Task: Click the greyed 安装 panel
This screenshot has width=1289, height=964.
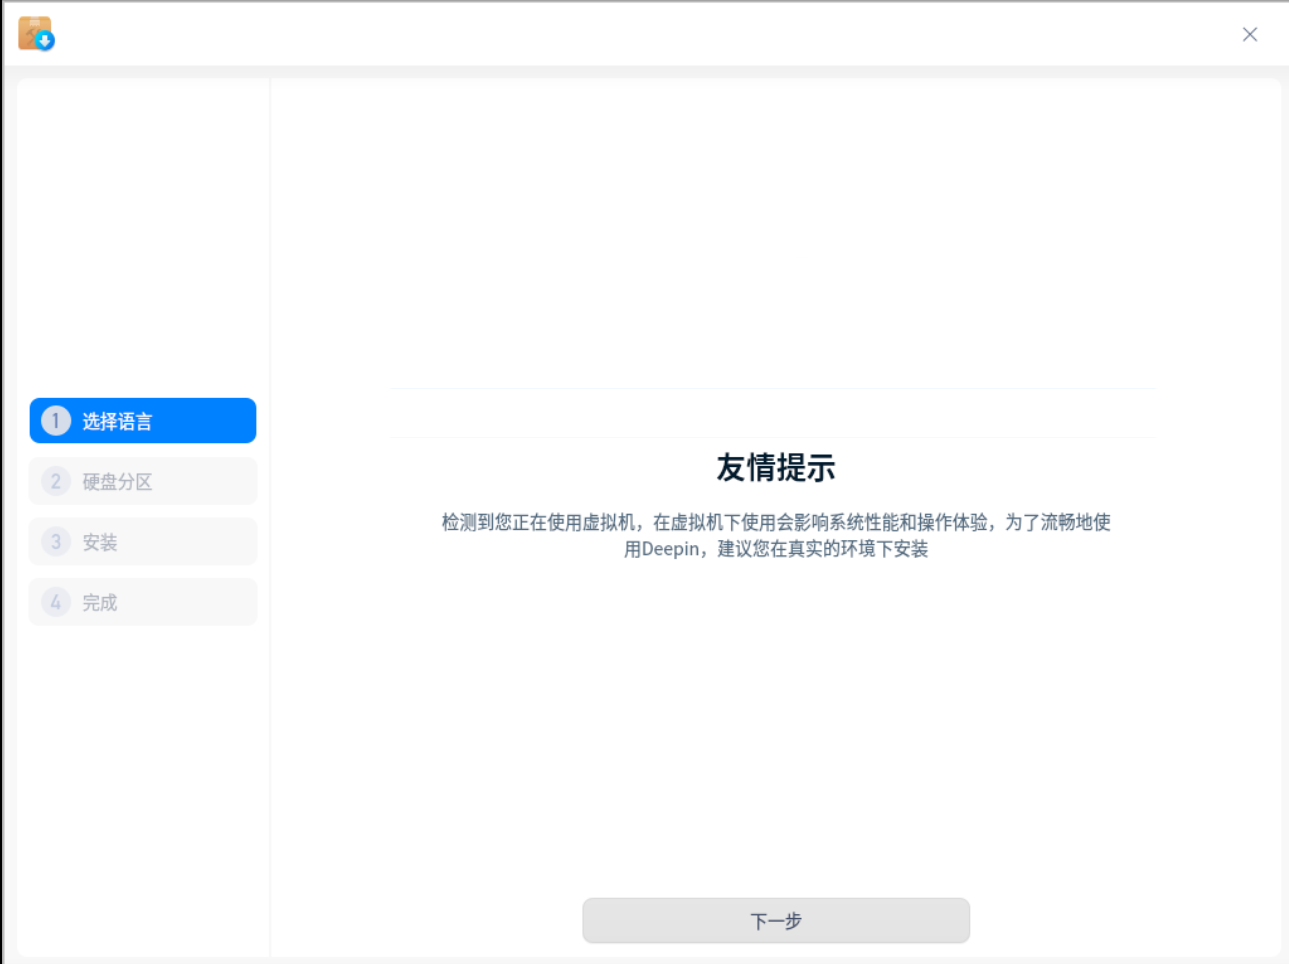Action: click(x=142, y=541)
